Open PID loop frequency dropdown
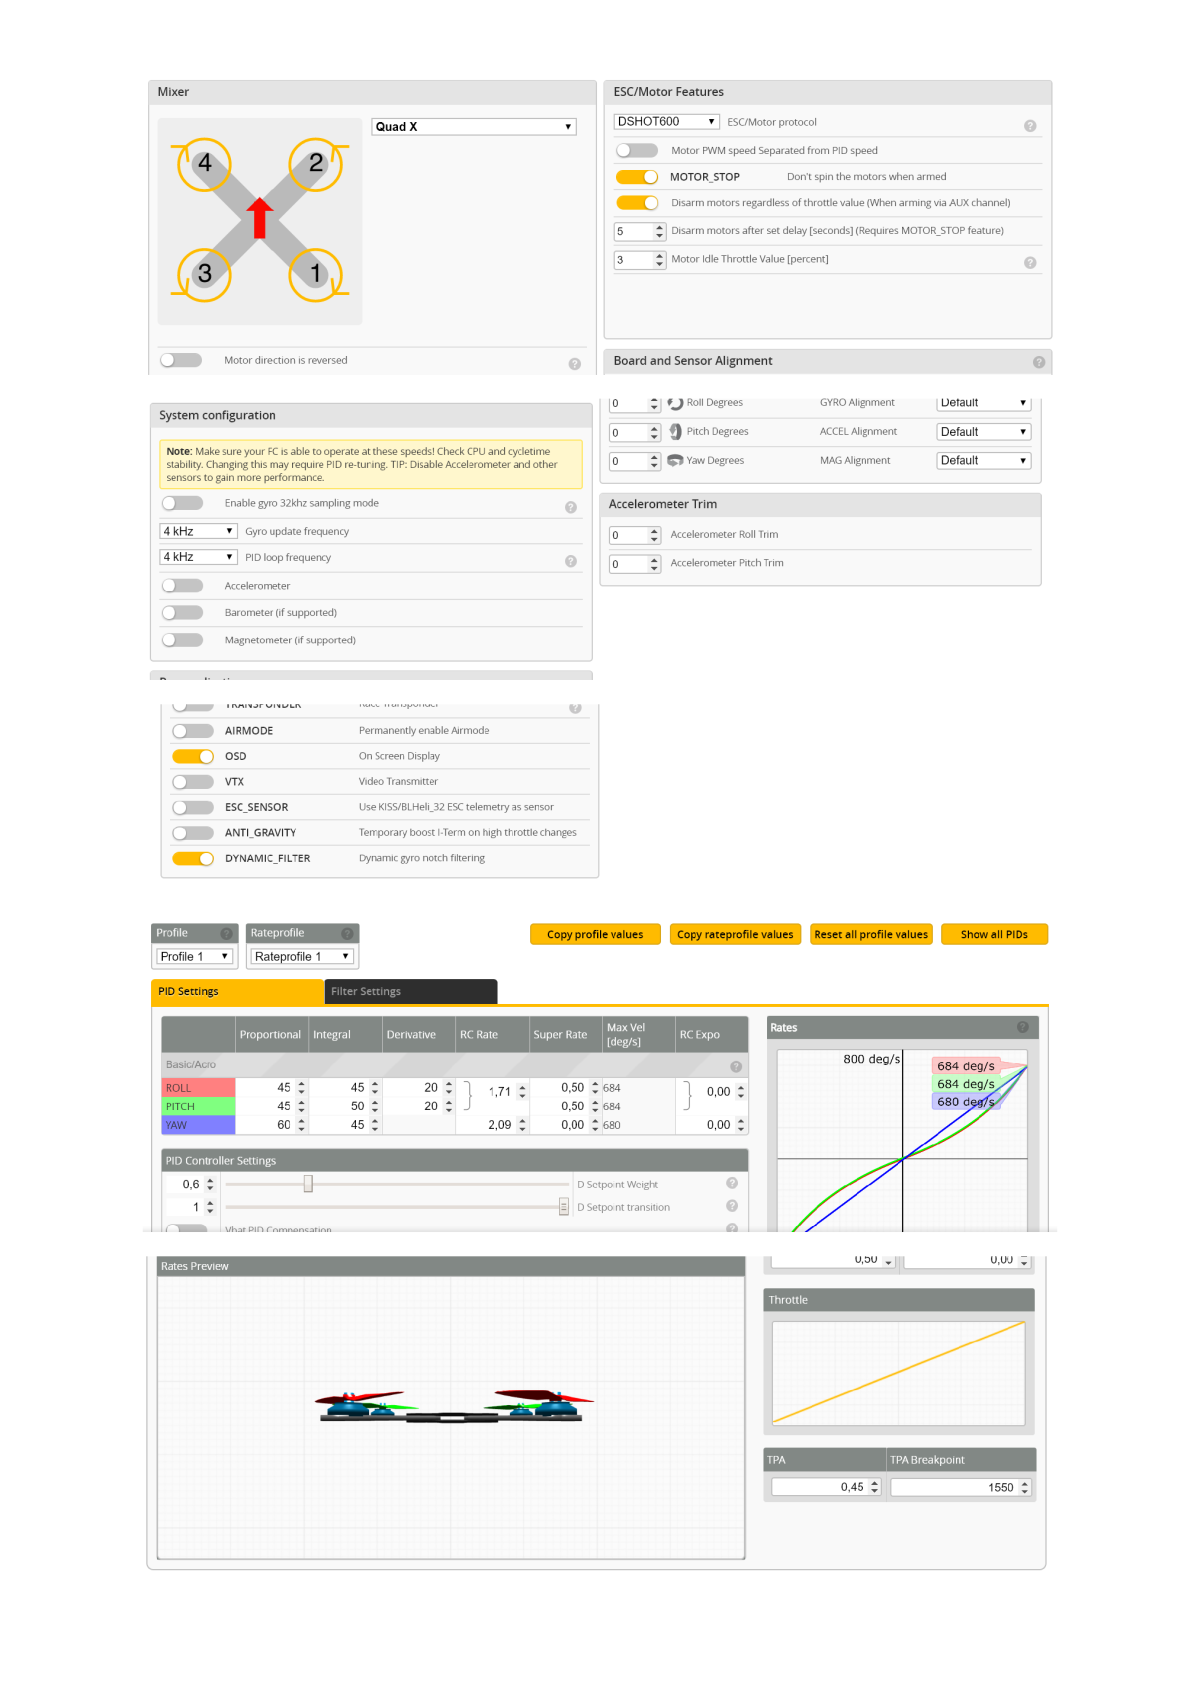Viewport: 1200px width, 1697px height. click(x=198, y=557)
